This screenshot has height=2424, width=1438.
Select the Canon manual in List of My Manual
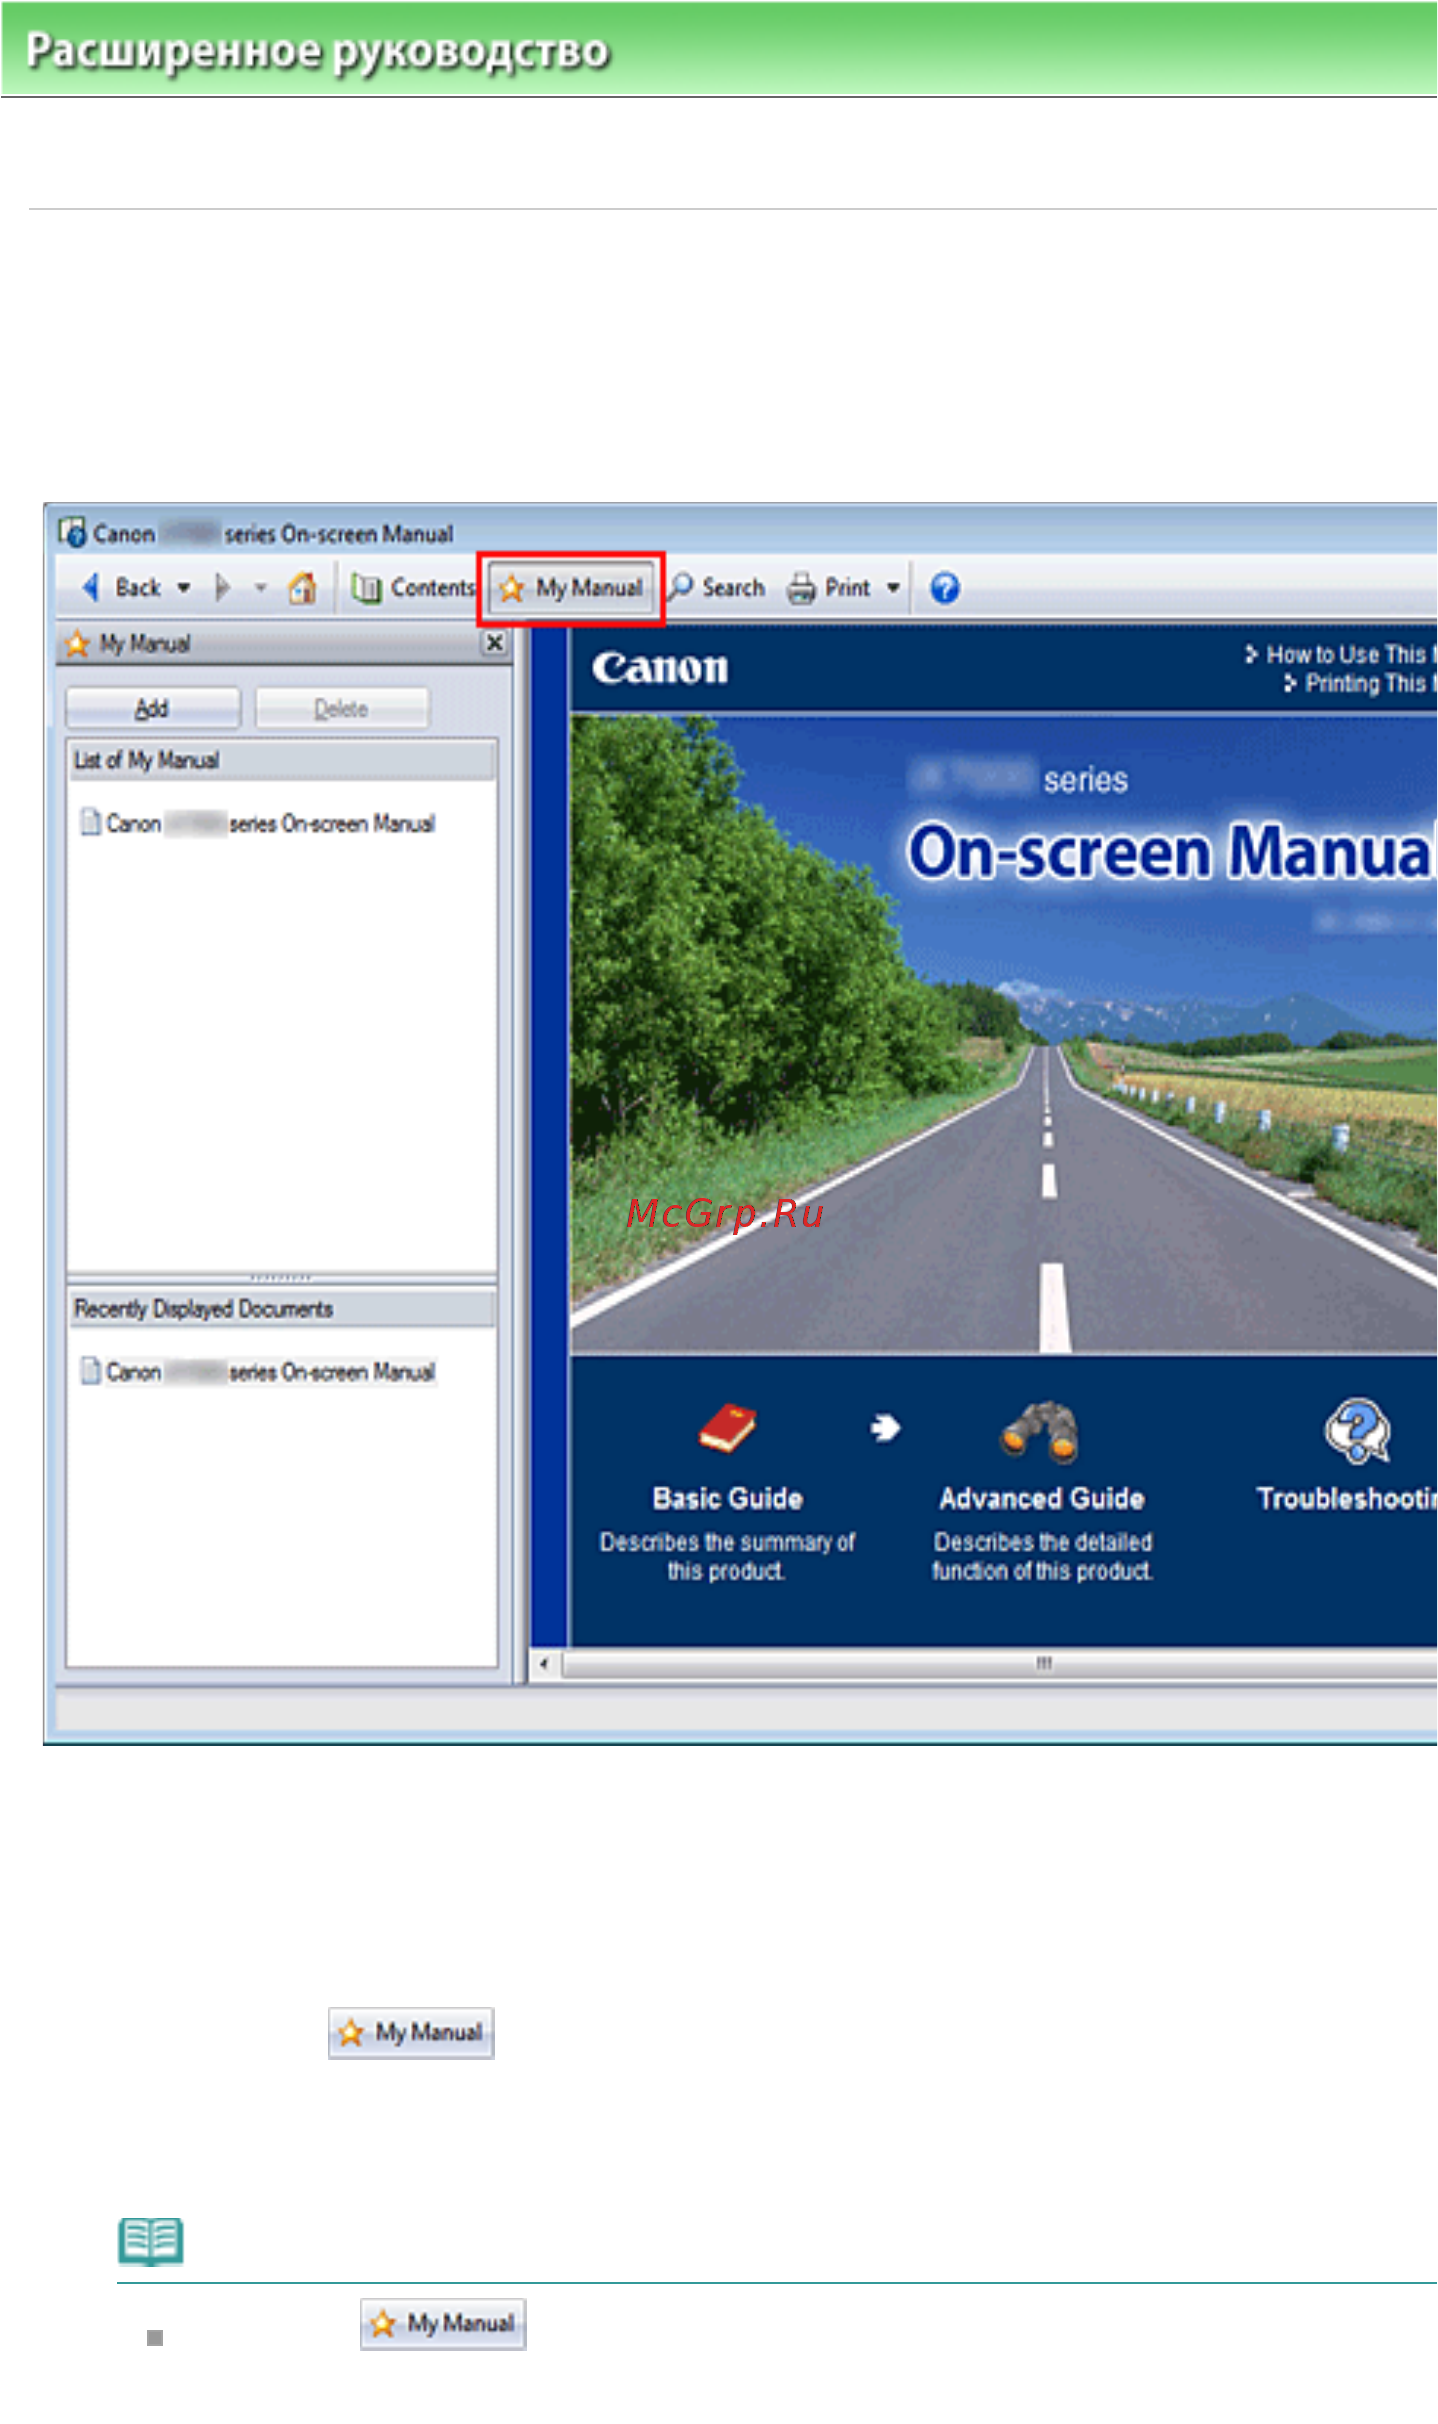click(x=258, y=823)
